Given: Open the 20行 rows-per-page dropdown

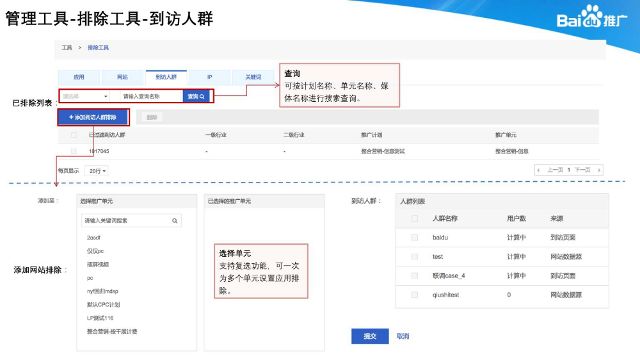Looking at the screenshot, I should (x=97, y=171).
